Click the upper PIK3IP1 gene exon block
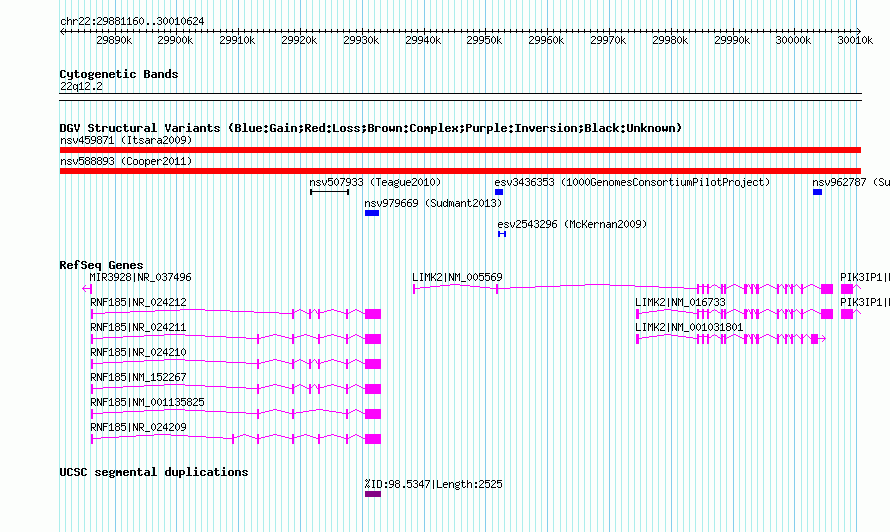Screen dimensions: 890x532 coord(847,289)
